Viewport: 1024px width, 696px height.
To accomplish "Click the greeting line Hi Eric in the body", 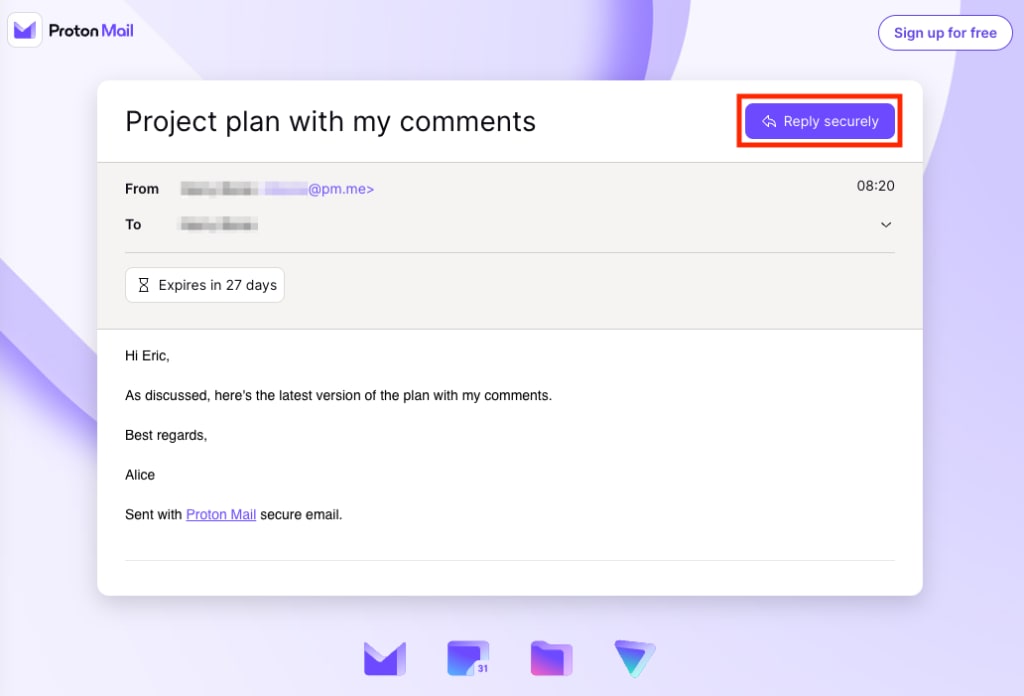I will pyautogui.click(x=146, y=355).
